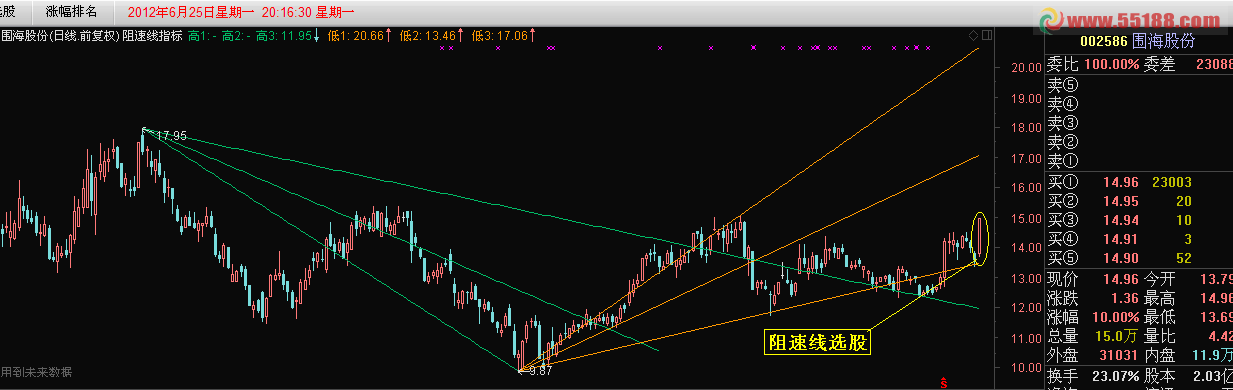Screen dimensions: 1233x390
Task: Click the yellow ellipse around the latest candle
Action: point(981,239)
